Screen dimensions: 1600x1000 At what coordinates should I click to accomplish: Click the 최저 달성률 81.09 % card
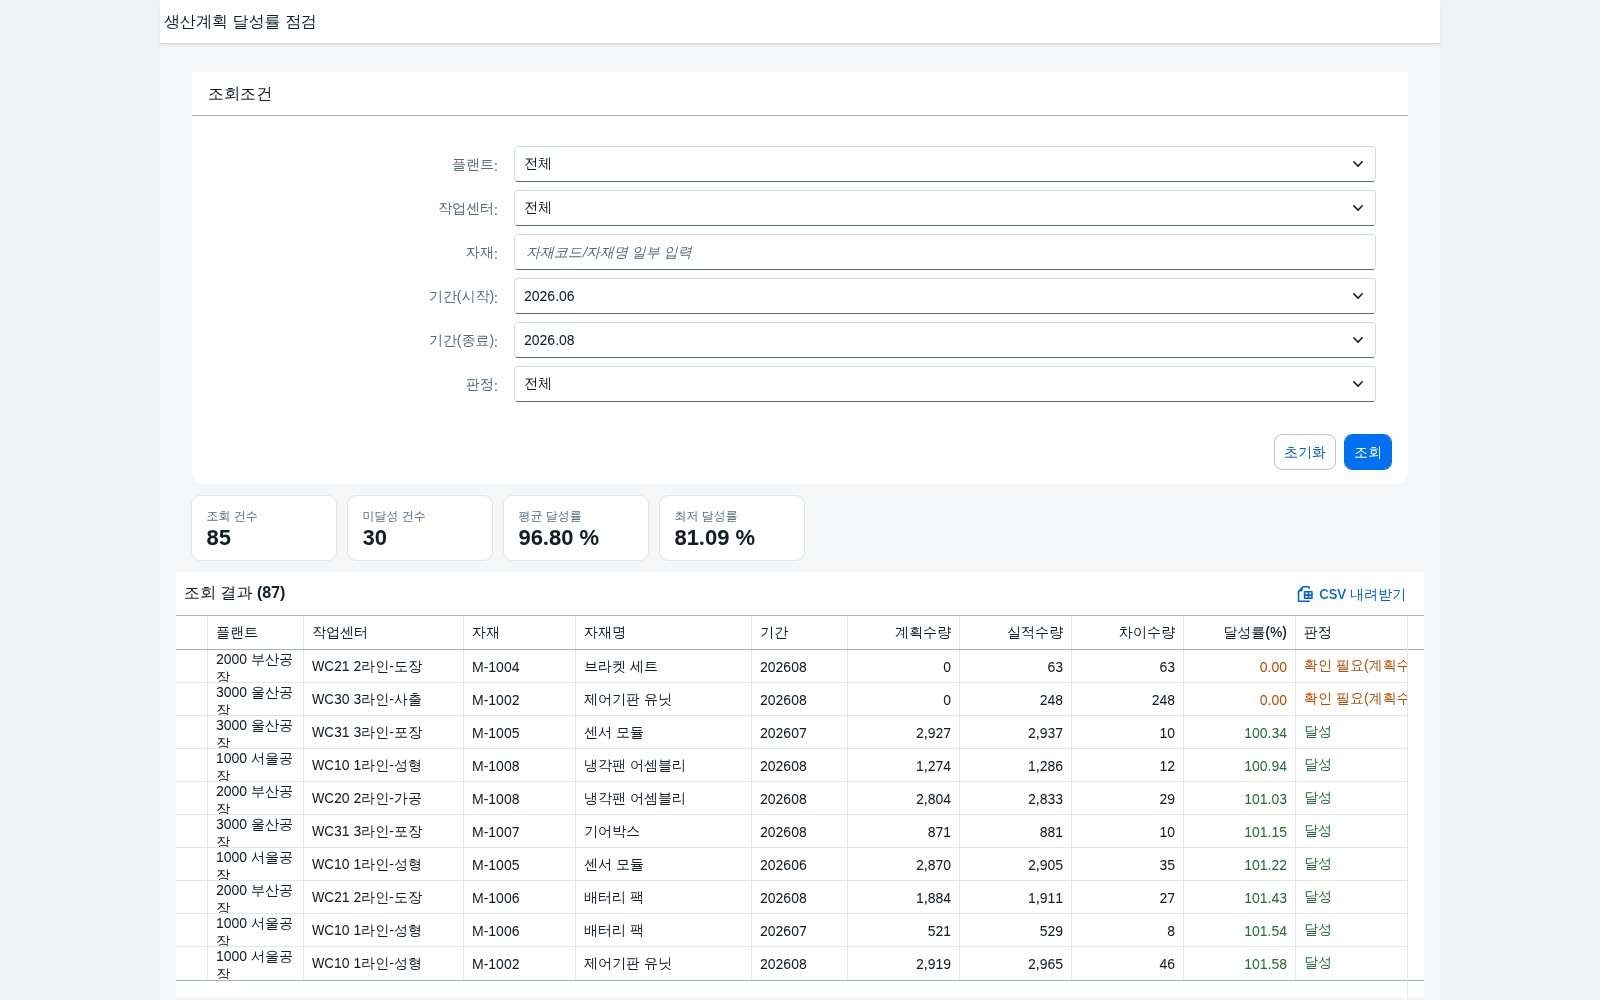pos(732,528)
